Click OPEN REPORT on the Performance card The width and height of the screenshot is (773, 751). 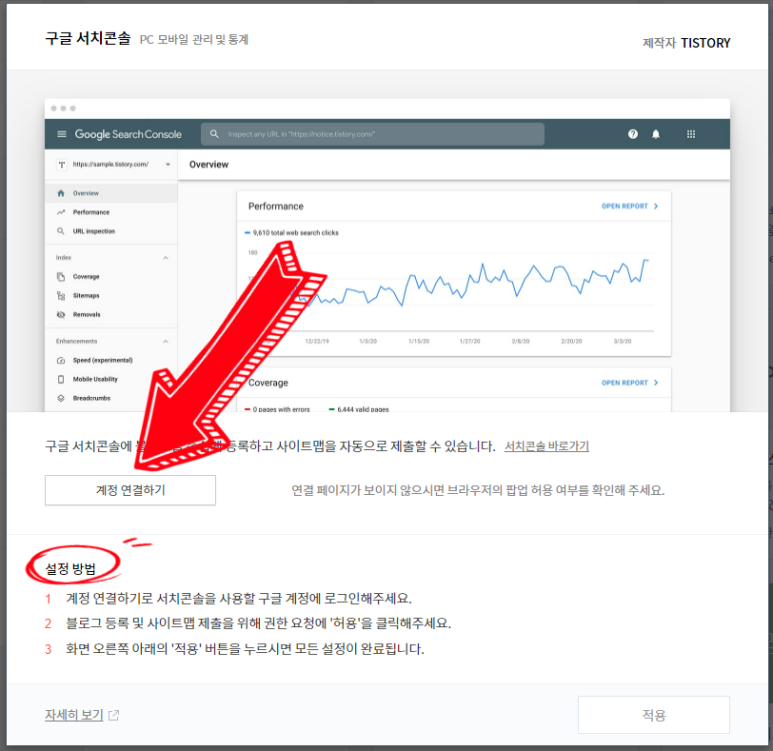click(x=625, y=206)
